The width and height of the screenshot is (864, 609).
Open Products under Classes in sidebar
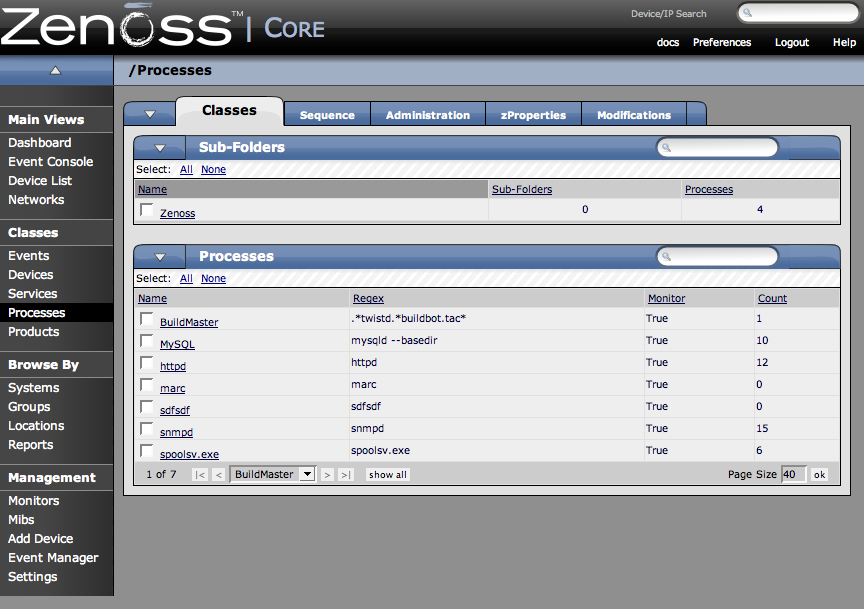click(x=34, y=332)
